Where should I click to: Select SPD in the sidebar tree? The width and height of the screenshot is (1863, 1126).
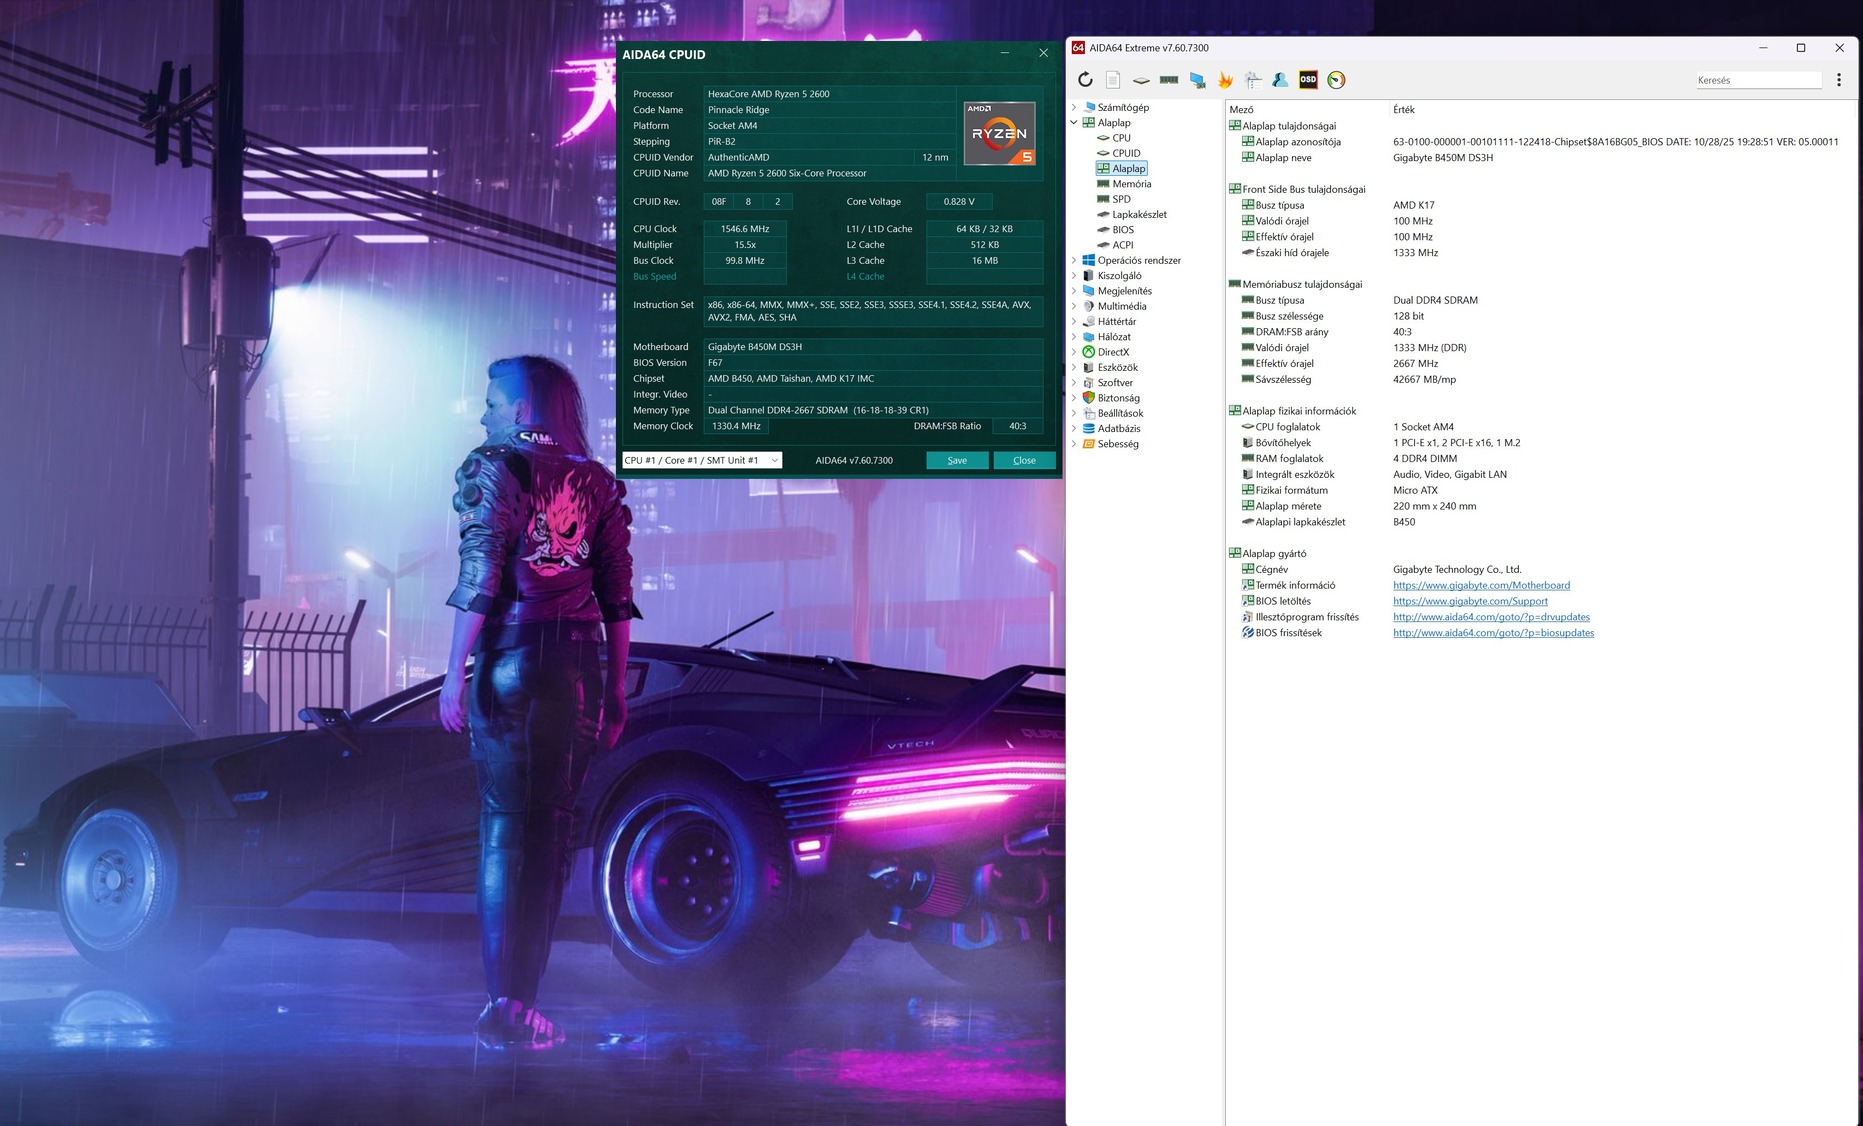click(1122, 199)
